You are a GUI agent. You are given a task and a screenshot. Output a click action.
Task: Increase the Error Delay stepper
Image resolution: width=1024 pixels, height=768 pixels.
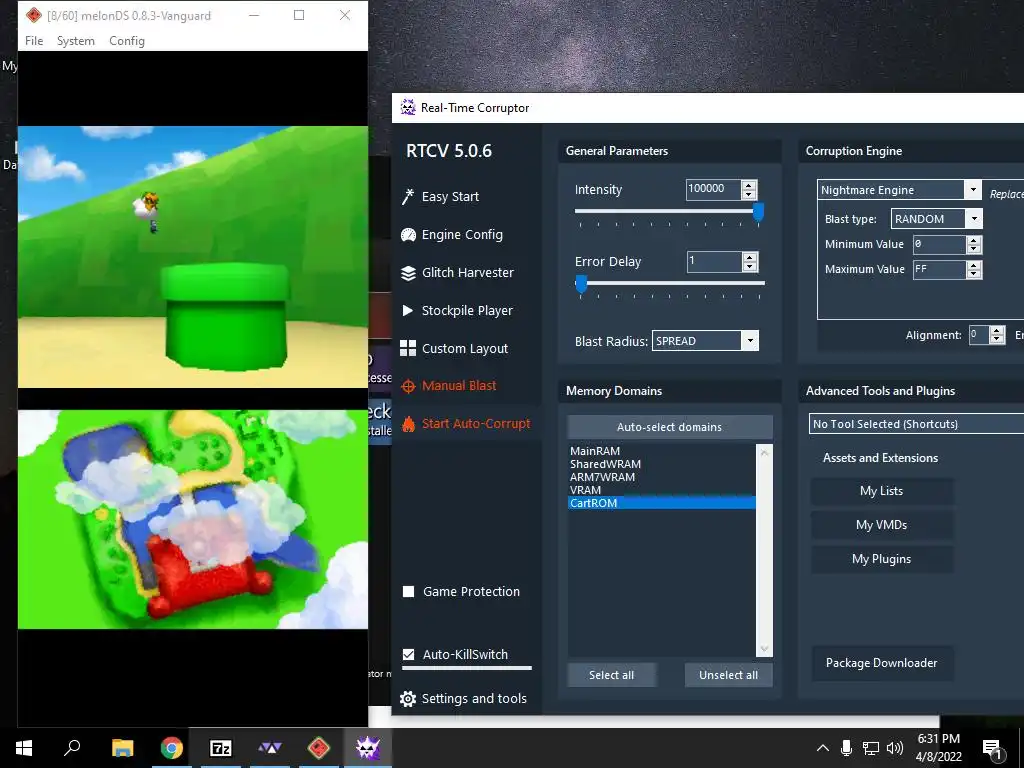[750, 257]
